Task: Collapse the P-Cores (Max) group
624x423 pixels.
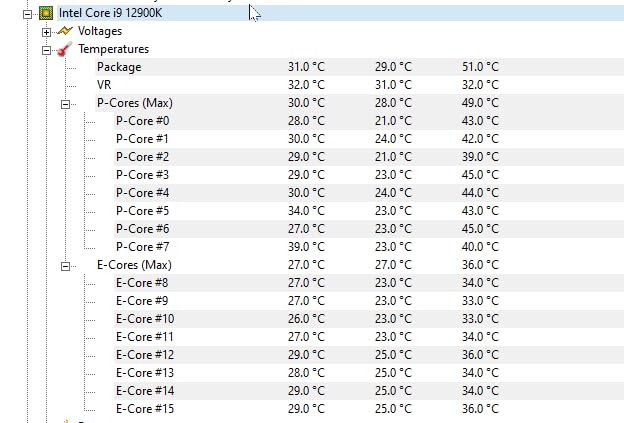Action: (x=65, y=104)
